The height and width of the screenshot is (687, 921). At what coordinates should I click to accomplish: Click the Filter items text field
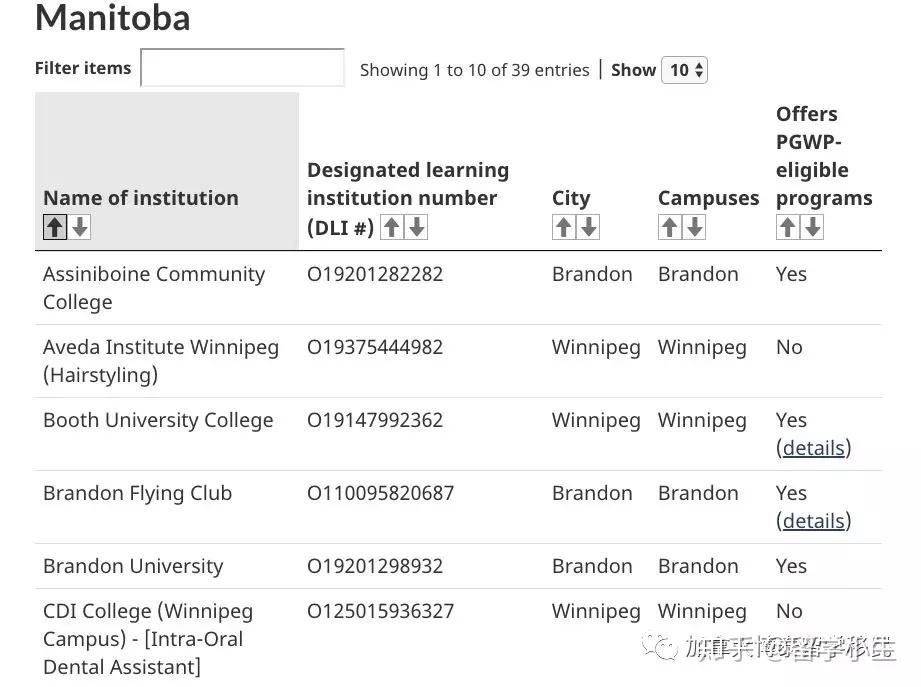coord(243,68)
